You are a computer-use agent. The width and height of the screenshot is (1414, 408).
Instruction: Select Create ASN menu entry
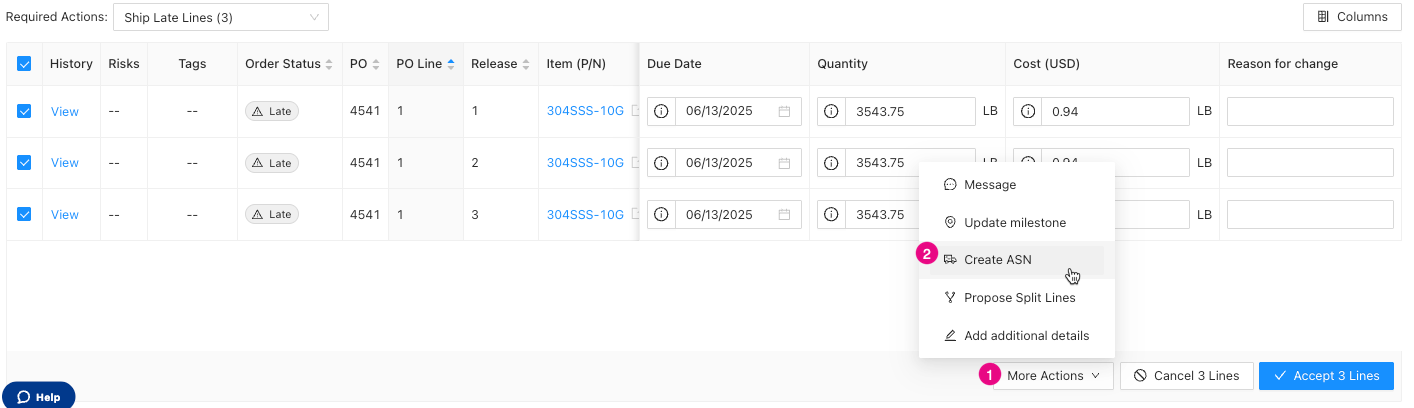pos(1017,259)
